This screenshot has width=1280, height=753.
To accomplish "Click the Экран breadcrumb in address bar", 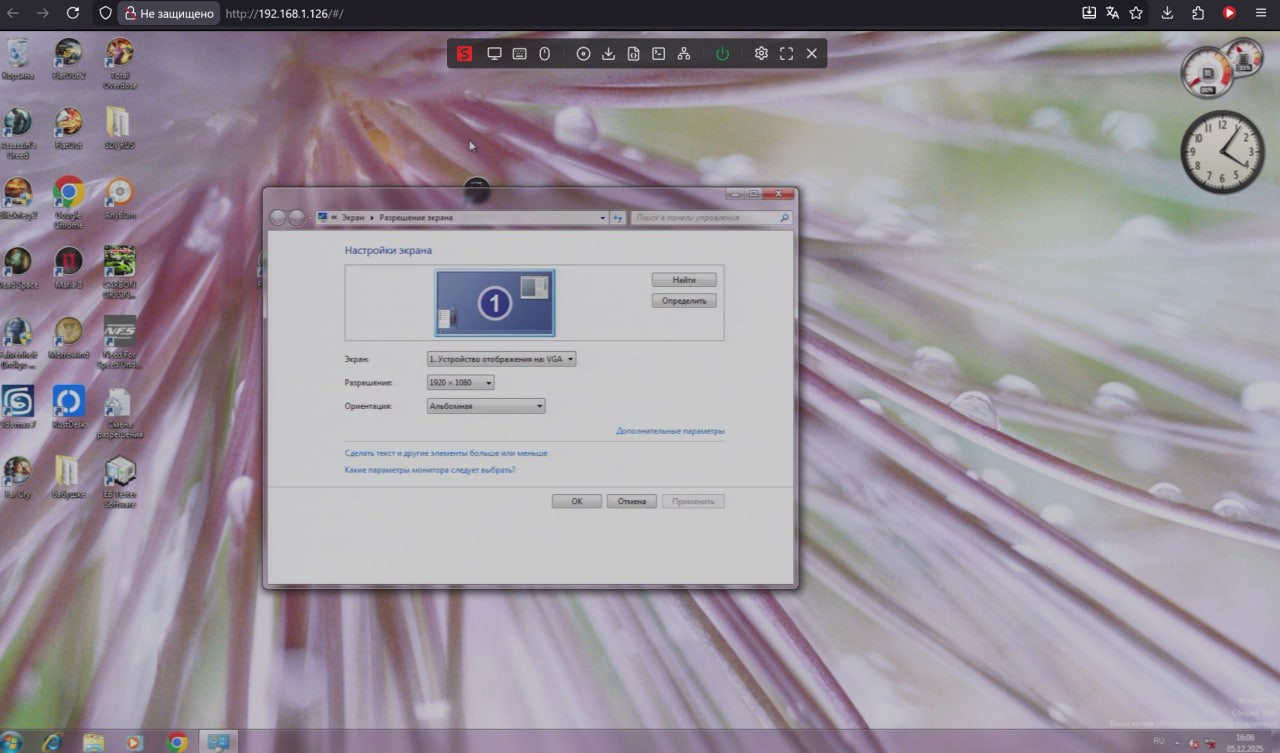I will point(353,217).
